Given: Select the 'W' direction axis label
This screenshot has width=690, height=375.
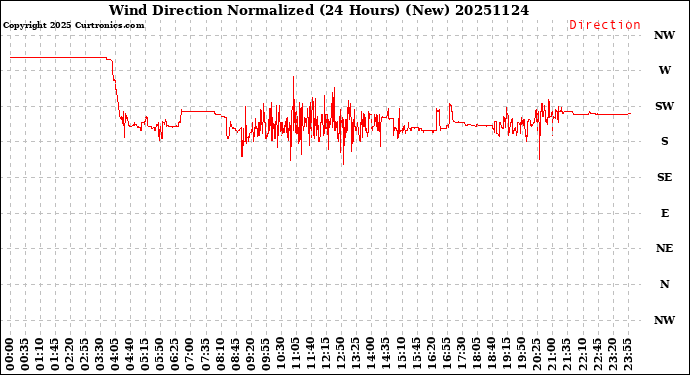Looking at the screenshot, I should [664, 70].
